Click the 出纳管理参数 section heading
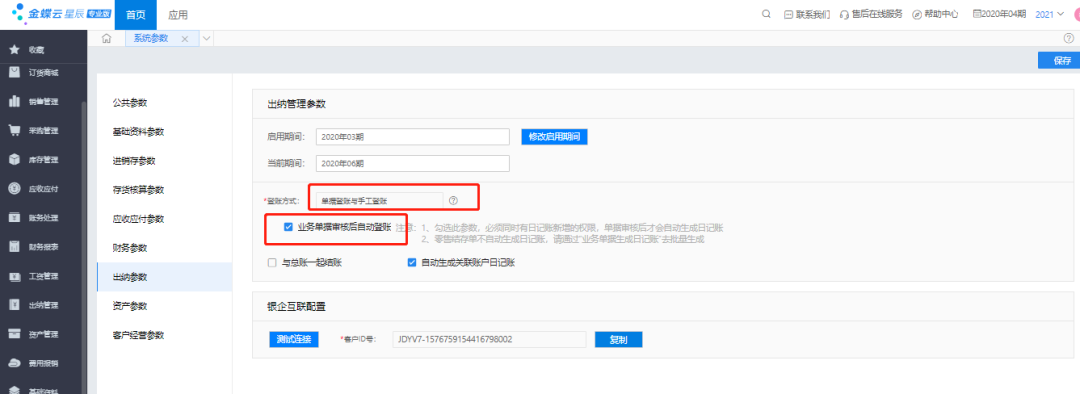Image resolution: width=1080 pixels, height=394 pixels. pos(296,104)
